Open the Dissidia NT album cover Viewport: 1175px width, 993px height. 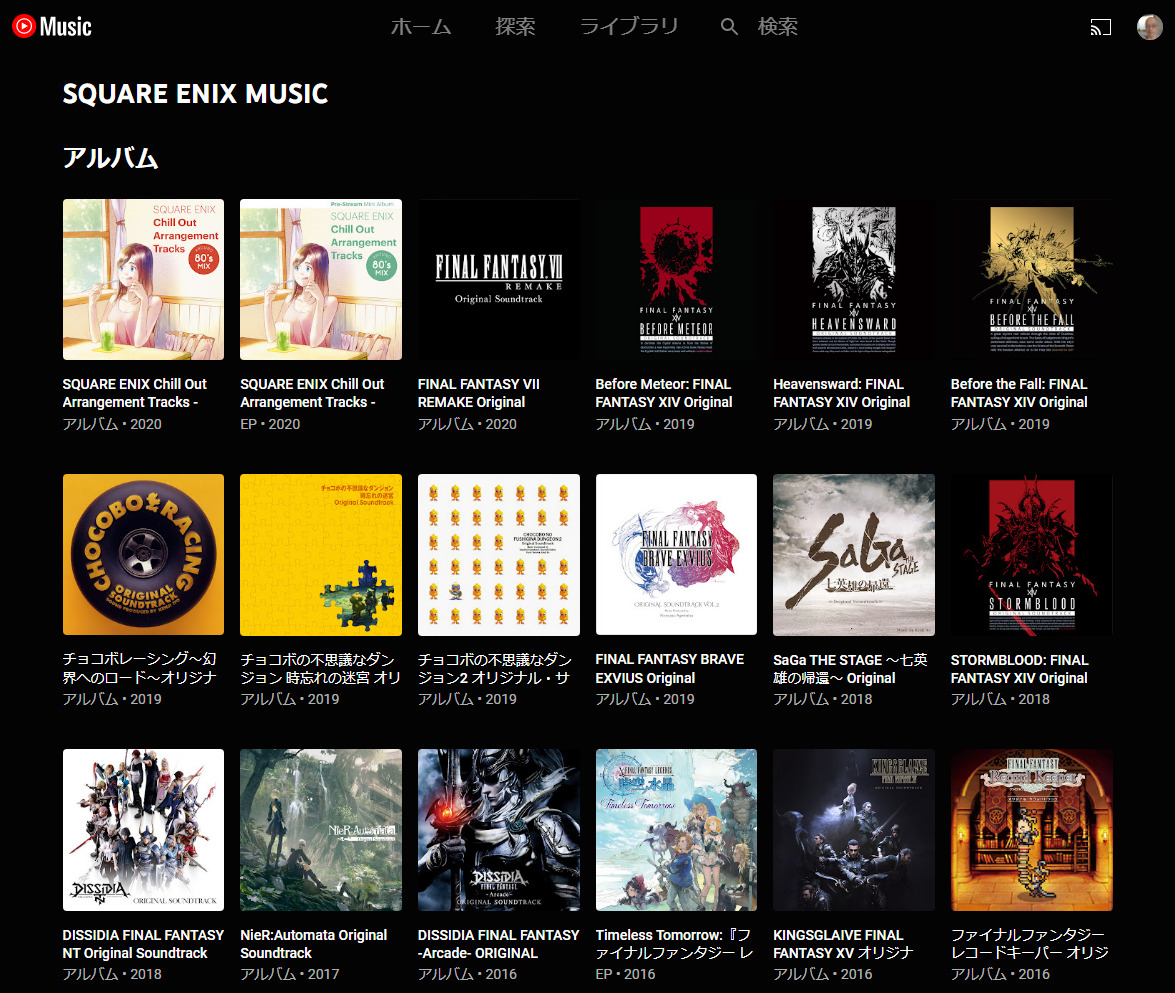143,830
